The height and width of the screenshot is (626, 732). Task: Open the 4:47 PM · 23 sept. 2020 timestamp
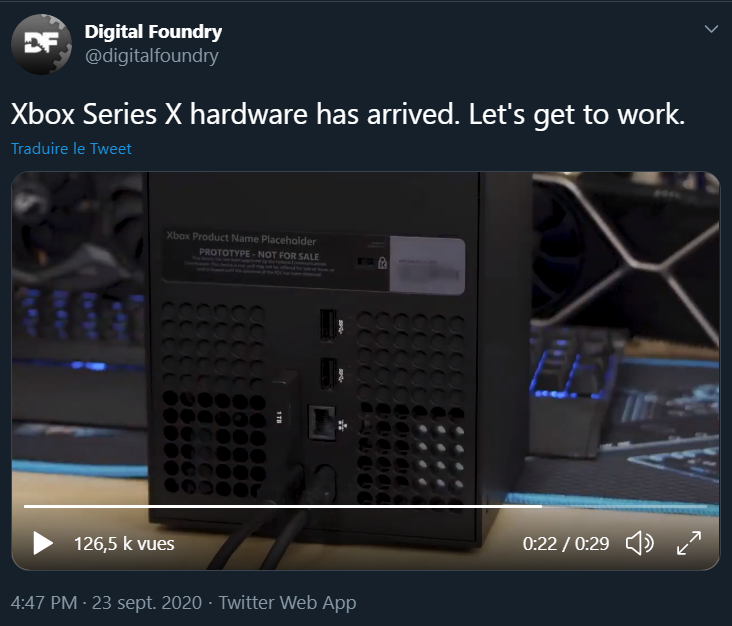point(106,602)
